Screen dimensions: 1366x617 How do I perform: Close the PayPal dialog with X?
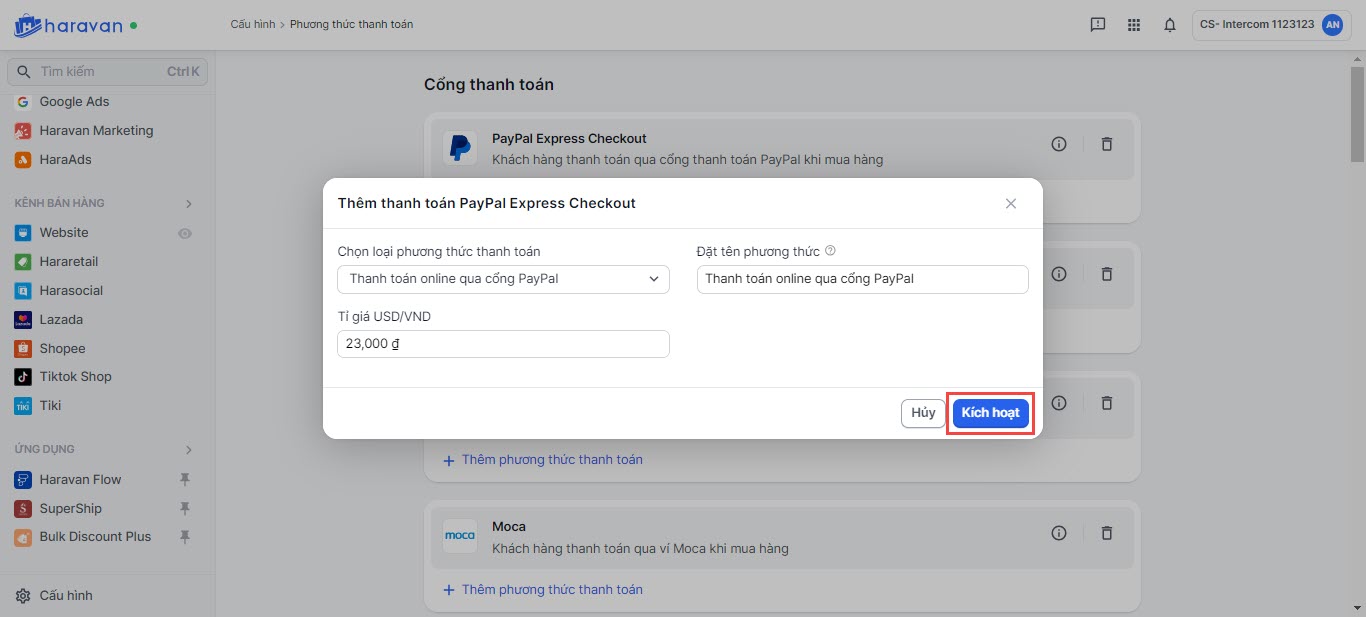1010,203
